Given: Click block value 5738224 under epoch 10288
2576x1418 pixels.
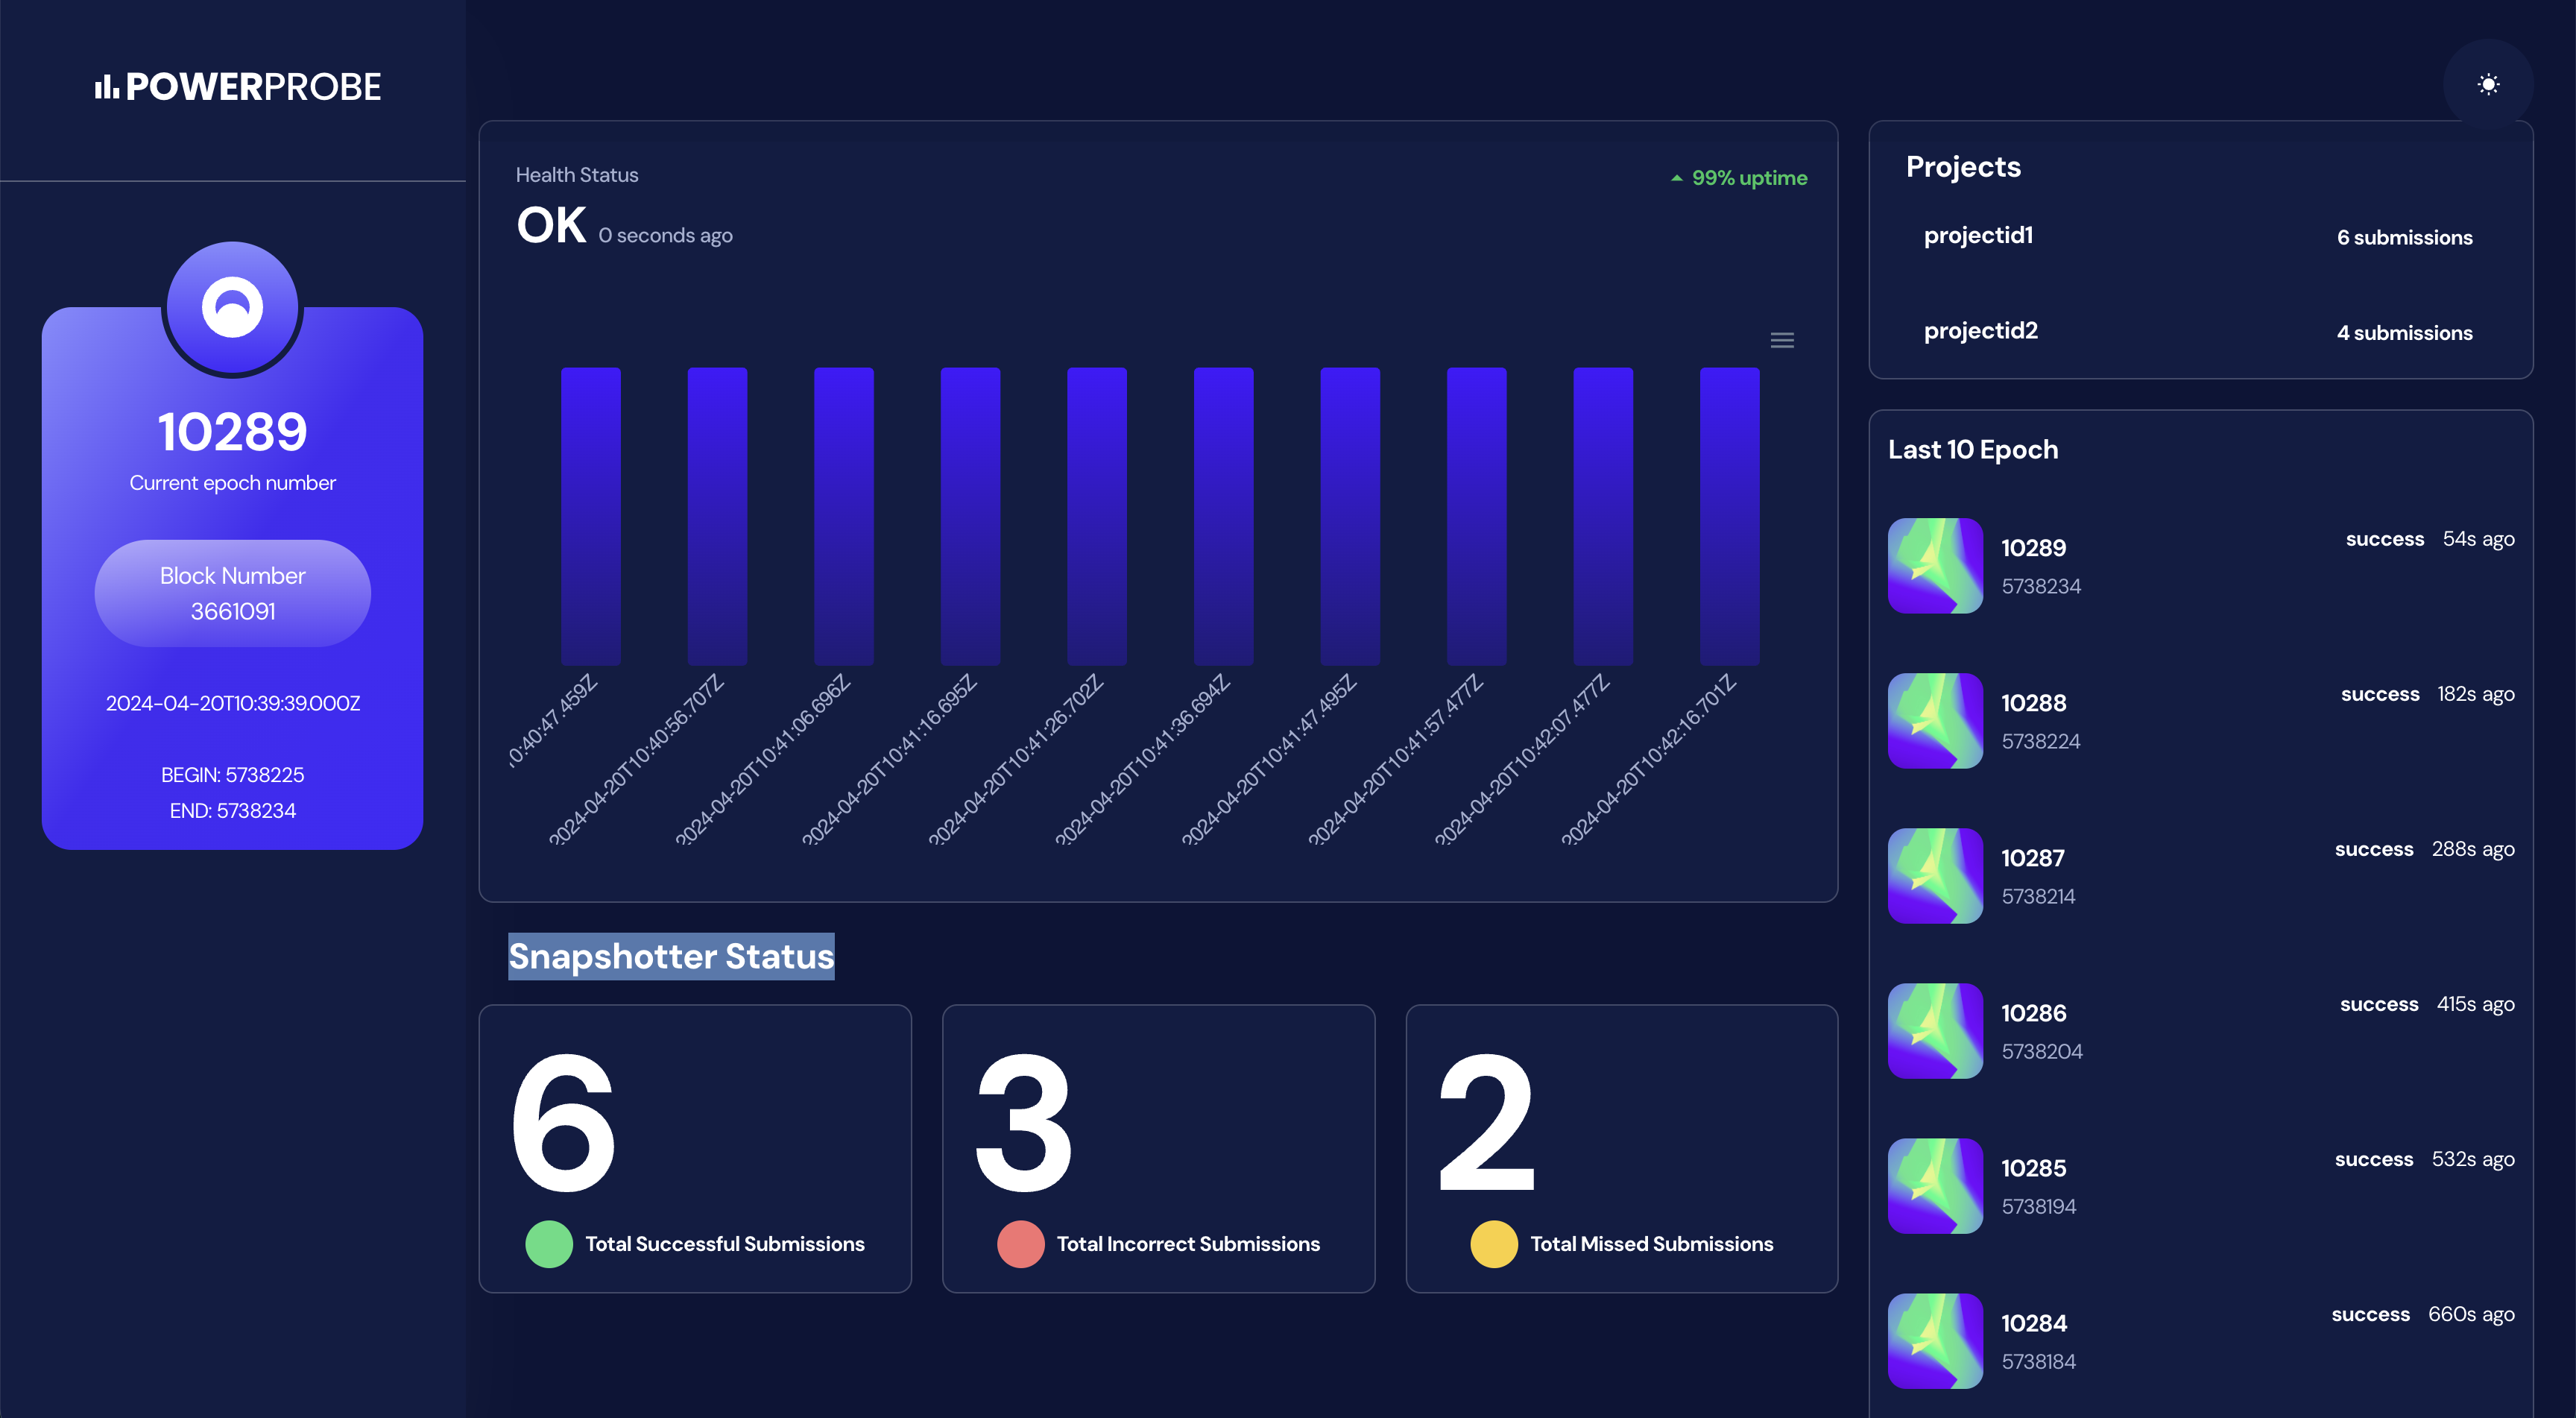Looking at the screenshot, I should tap(2040, 741).
